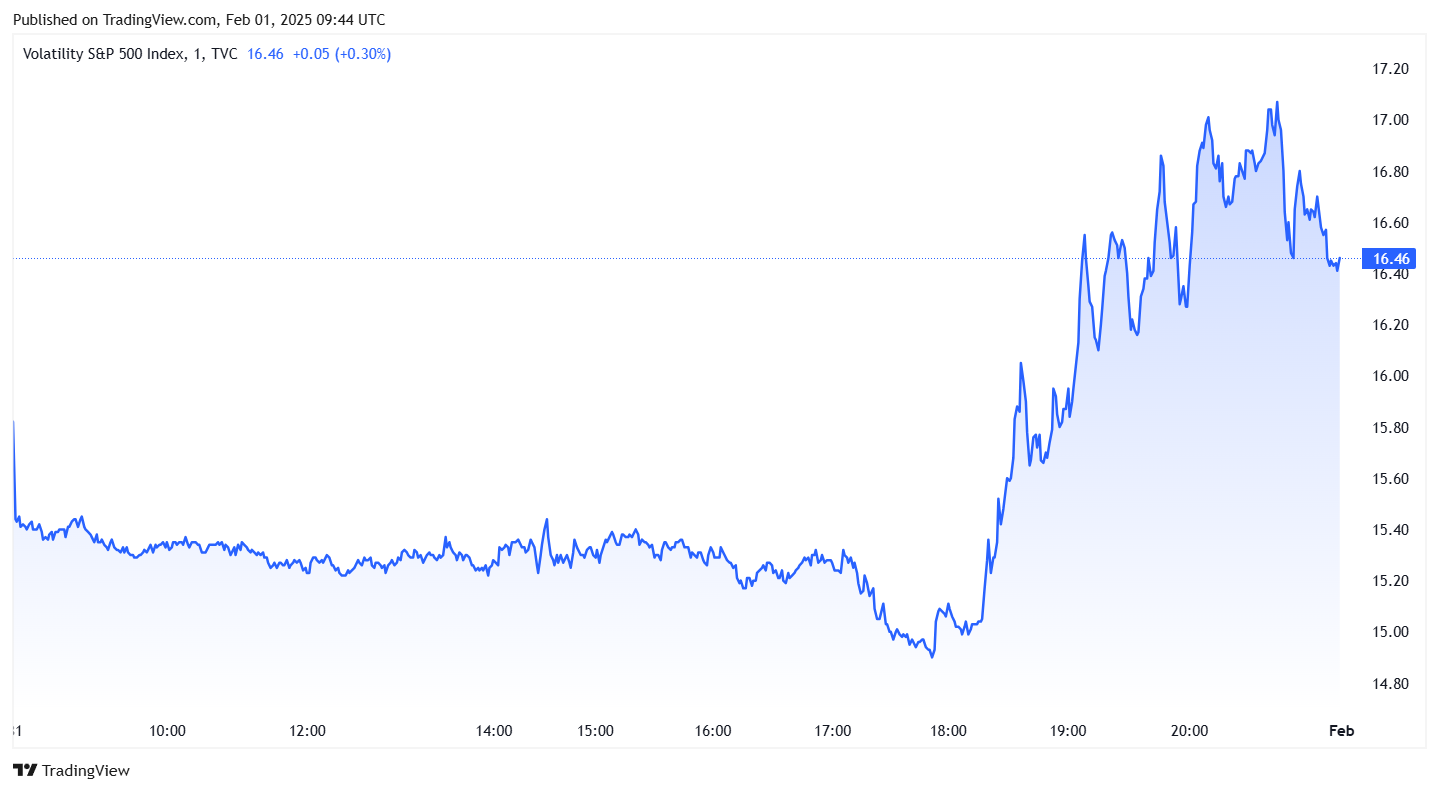1439x792 pixels.
Task: Click the chart line's lowest point before 18:00
Action: [932, 656]
